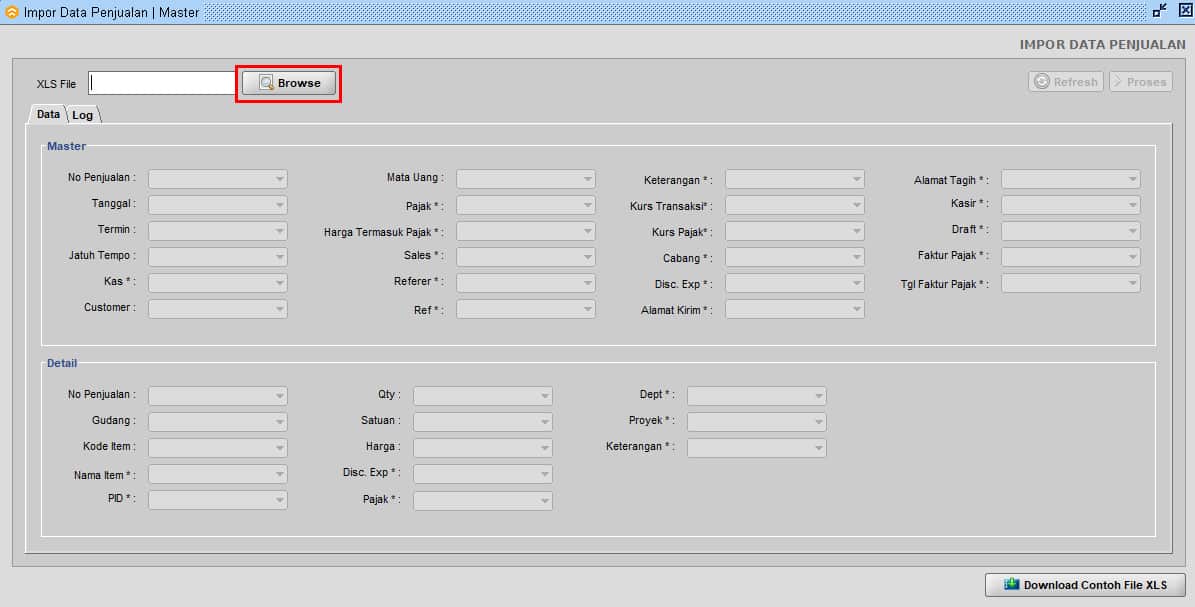Select the Data tab
The height and width of the screenshot is (607, 1195).
48,114
